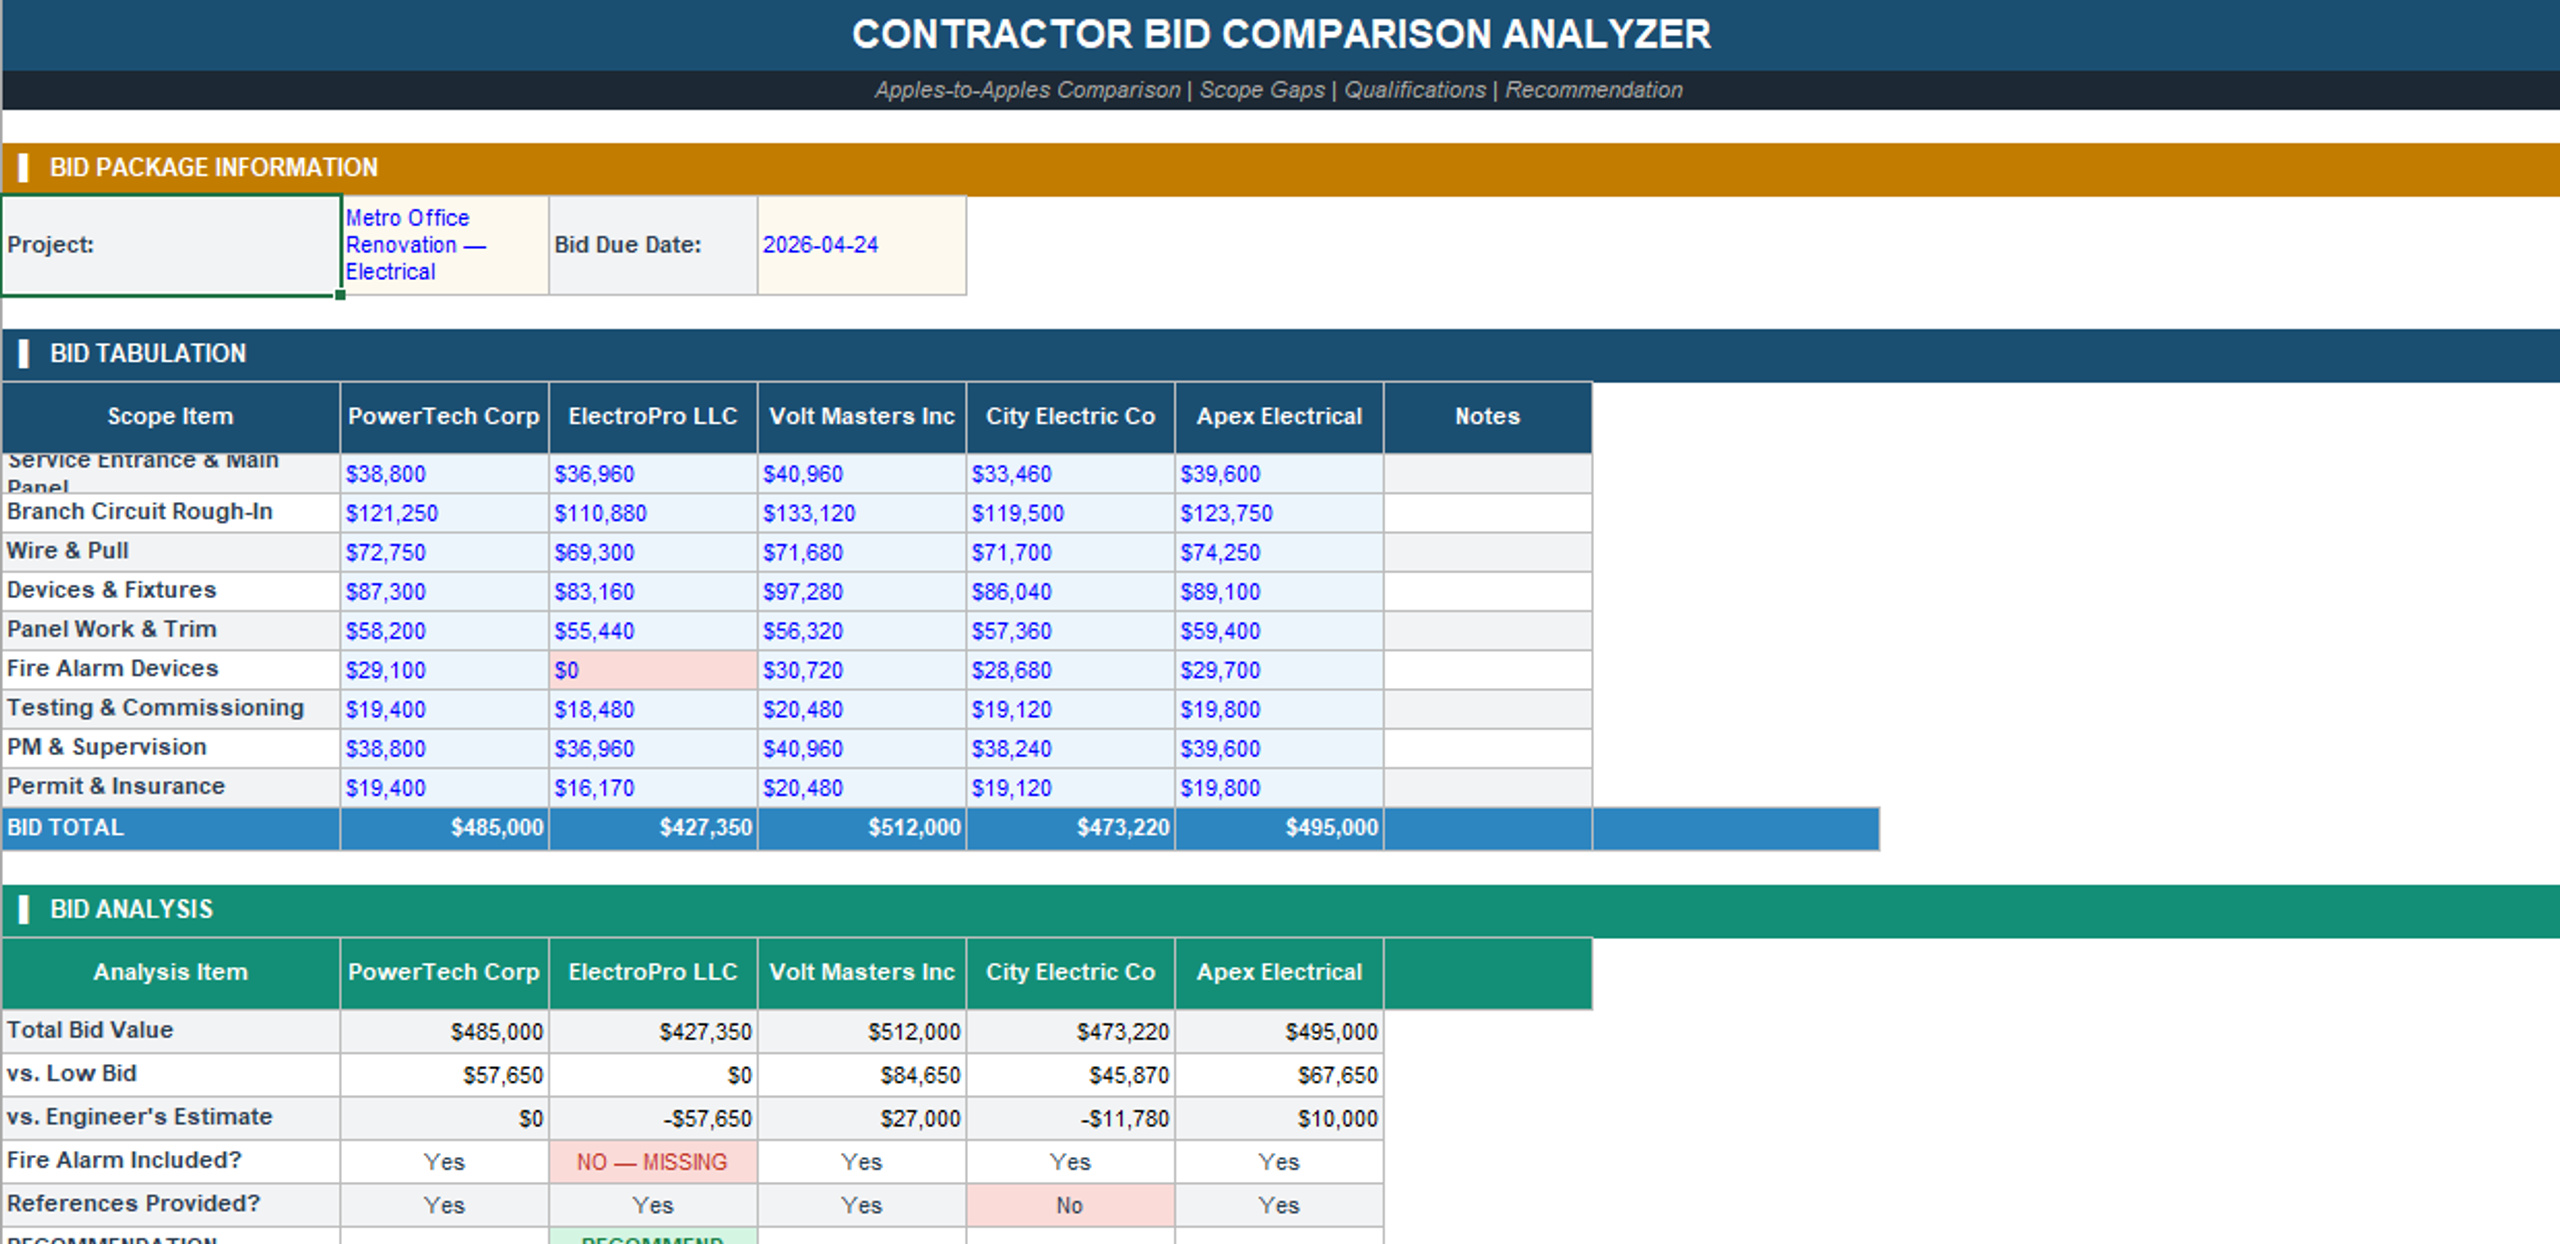Select the References Provided? row label
The width and height of the screenshot is (2560, 1244).
coord(171,1205)
